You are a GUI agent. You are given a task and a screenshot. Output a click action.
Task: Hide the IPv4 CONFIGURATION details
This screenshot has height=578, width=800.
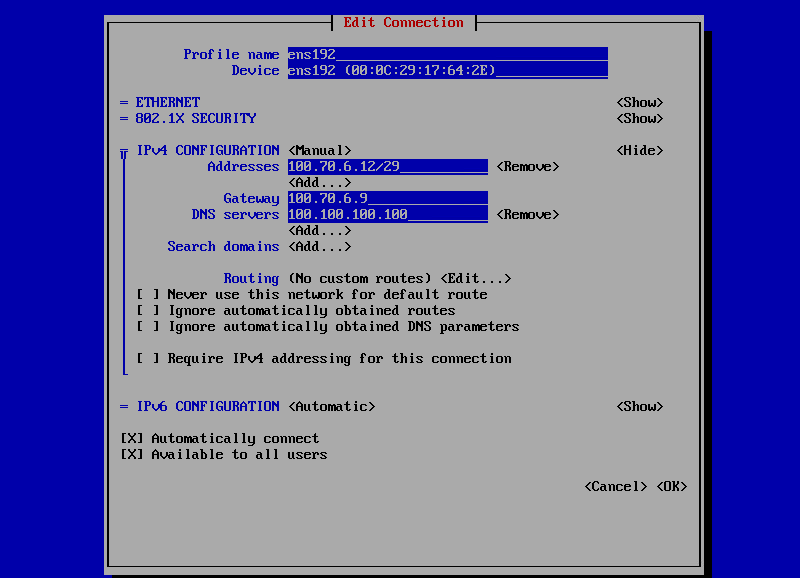(x=639, y=150)
